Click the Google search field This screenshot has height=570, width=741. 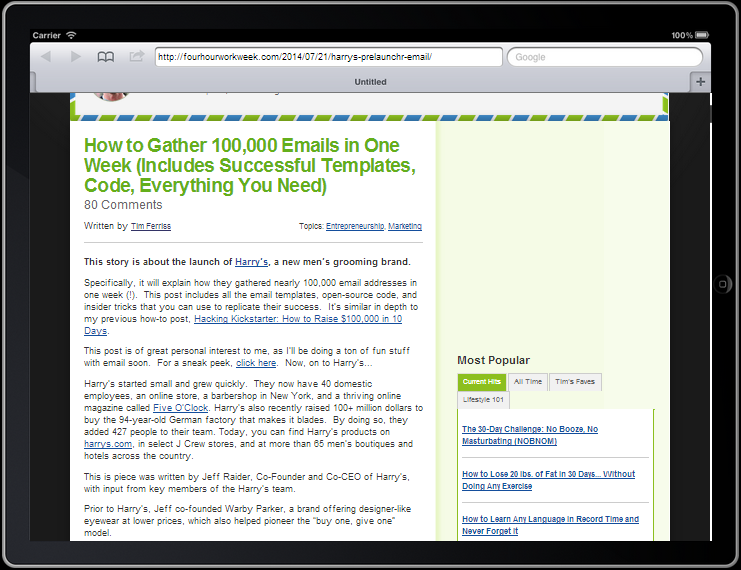604,57
